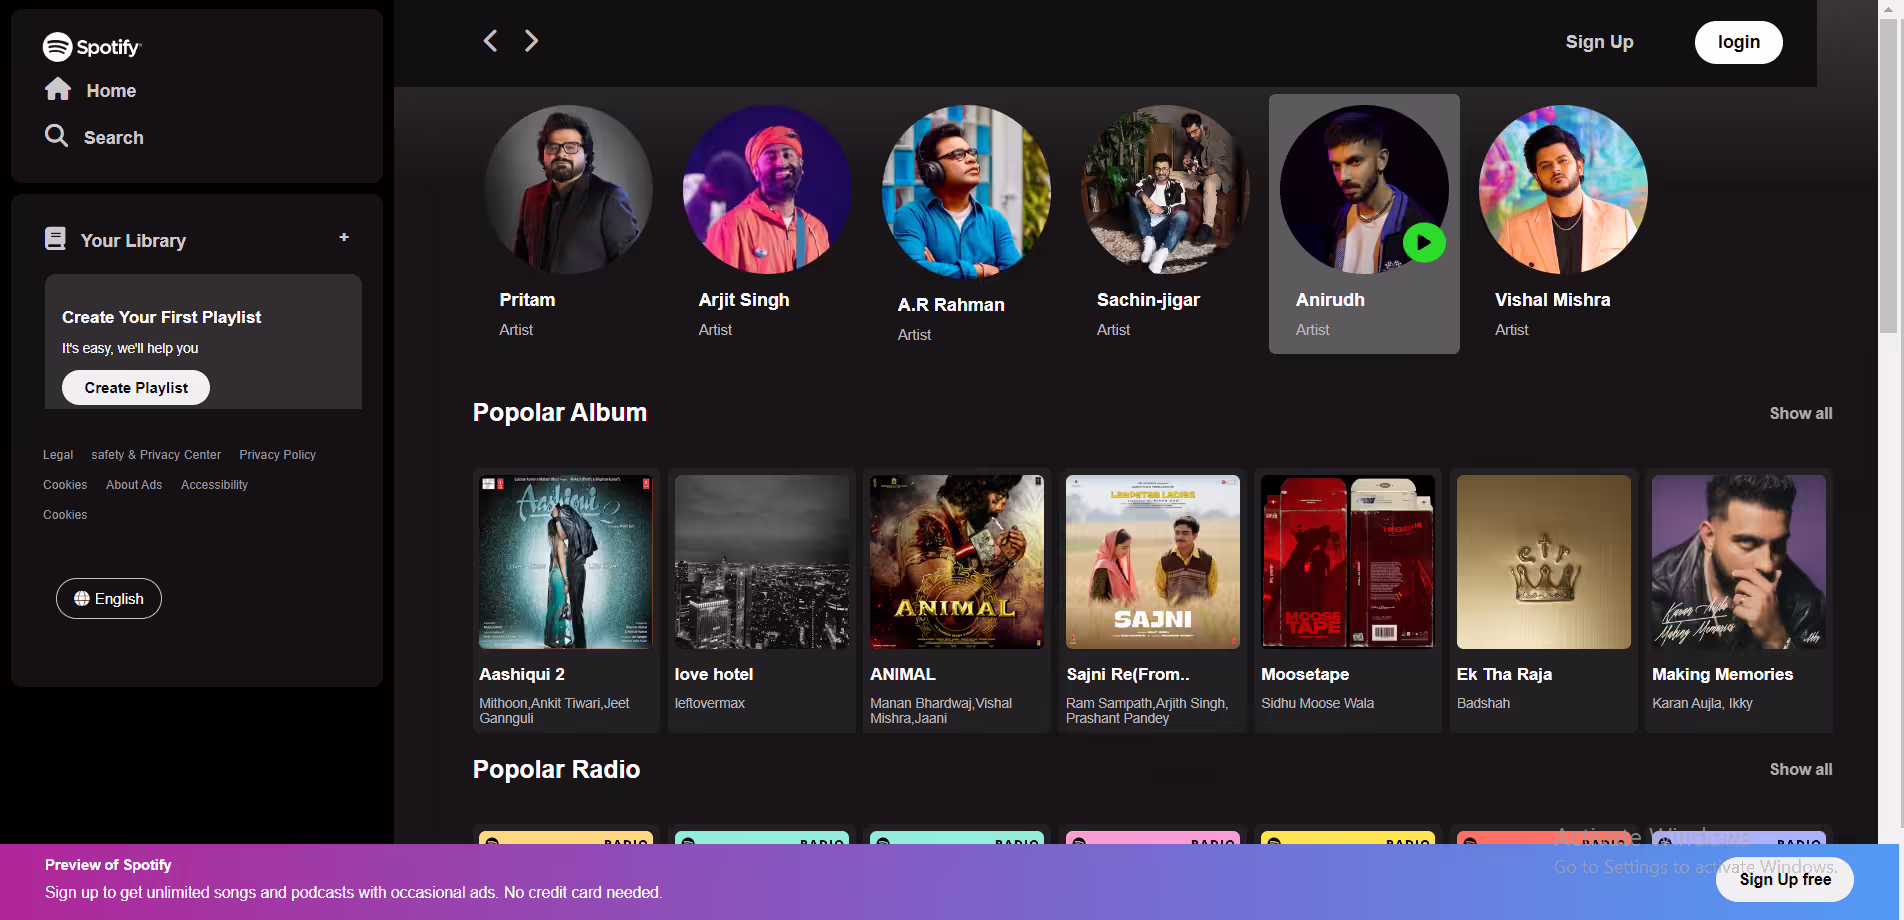Open Arjit Singh artist photo
The image size is (1904, 920).
767,189
